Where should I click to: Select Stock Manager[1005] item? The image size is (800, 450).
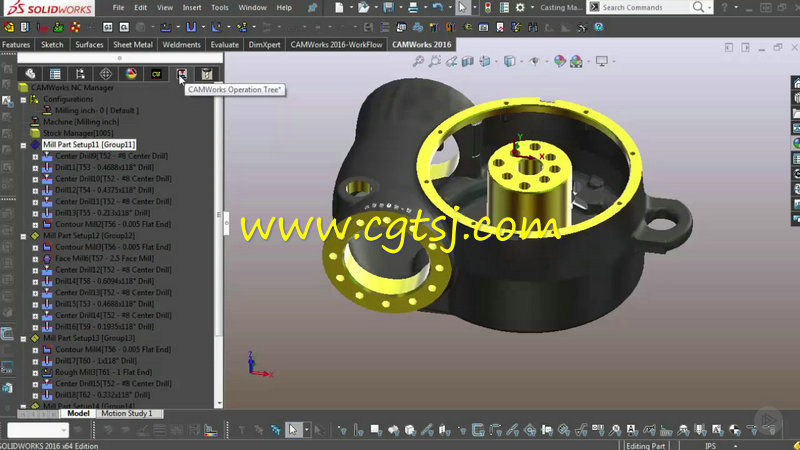78,133
